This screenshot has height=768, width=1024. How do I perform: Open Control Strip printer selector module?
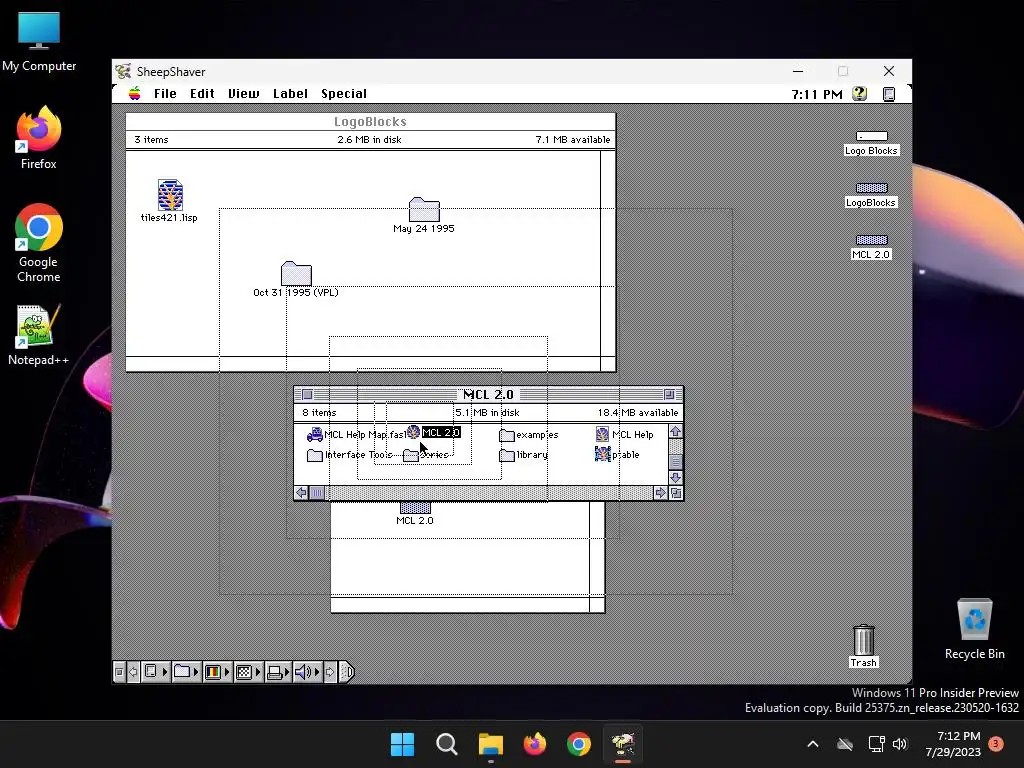coord(278,671)
